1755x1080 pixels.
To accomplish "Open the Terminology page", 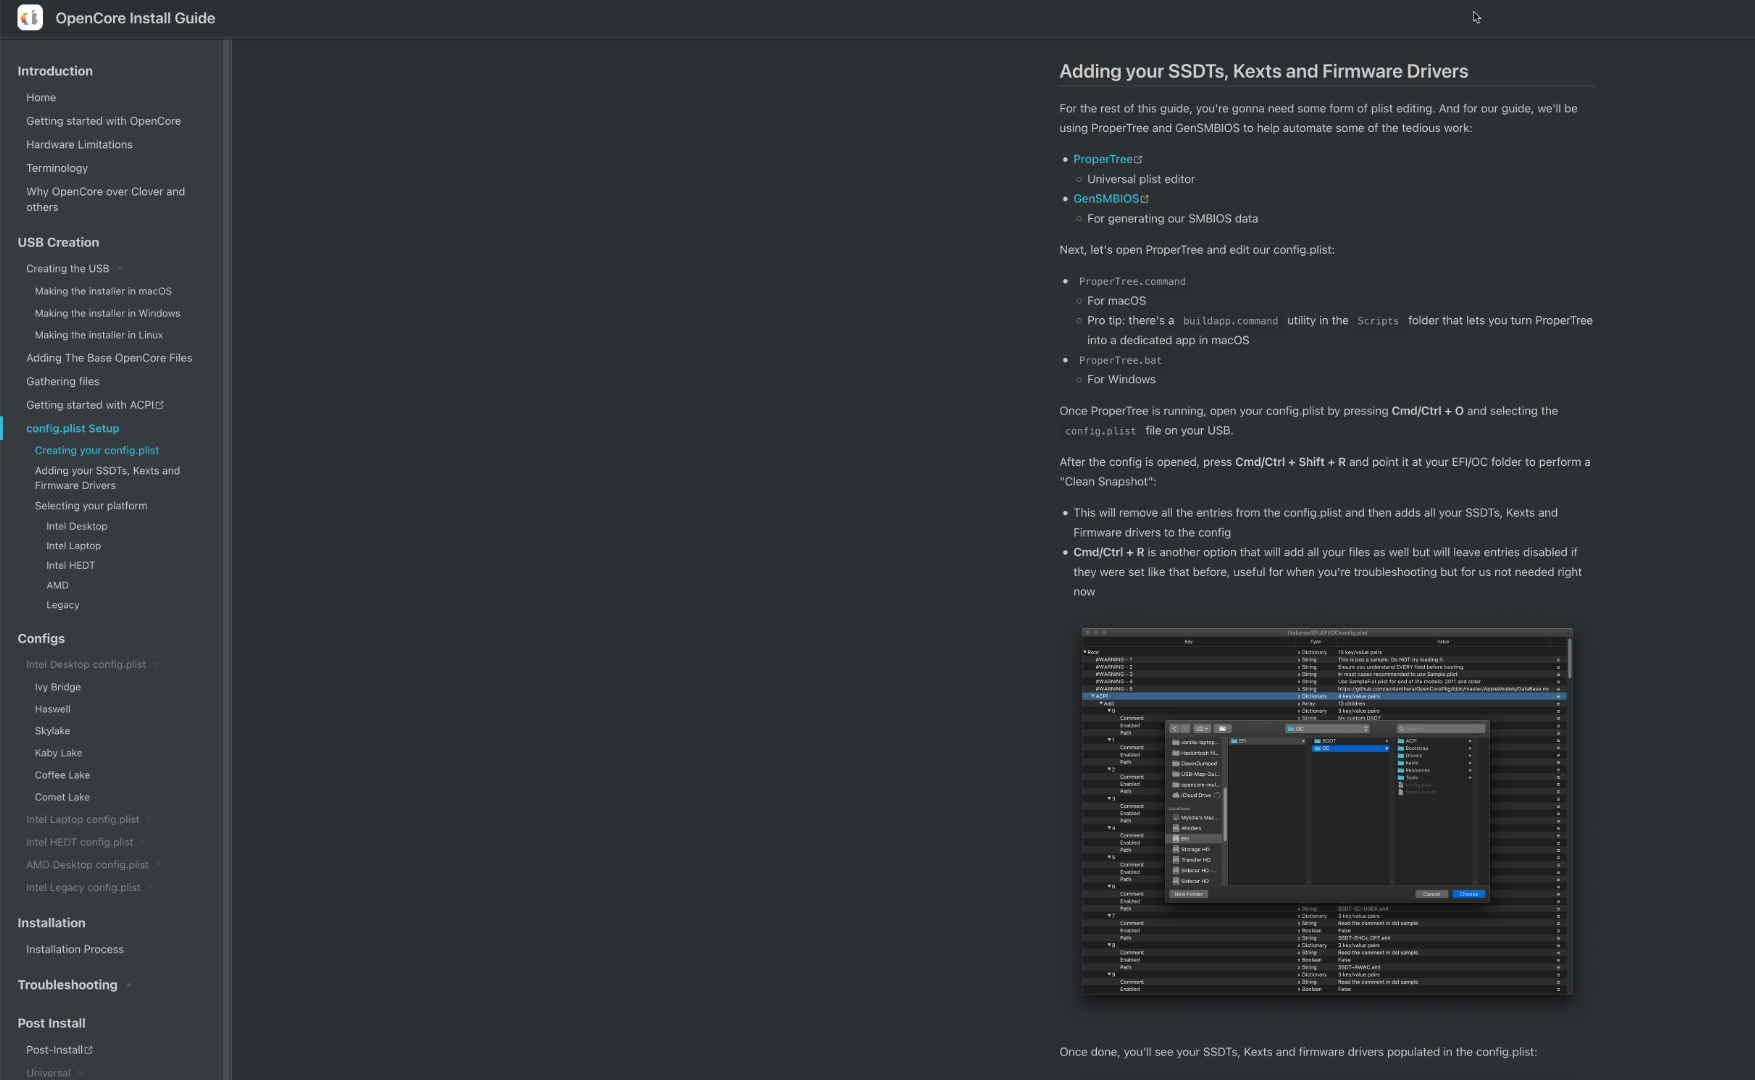I will coord(57,168).
